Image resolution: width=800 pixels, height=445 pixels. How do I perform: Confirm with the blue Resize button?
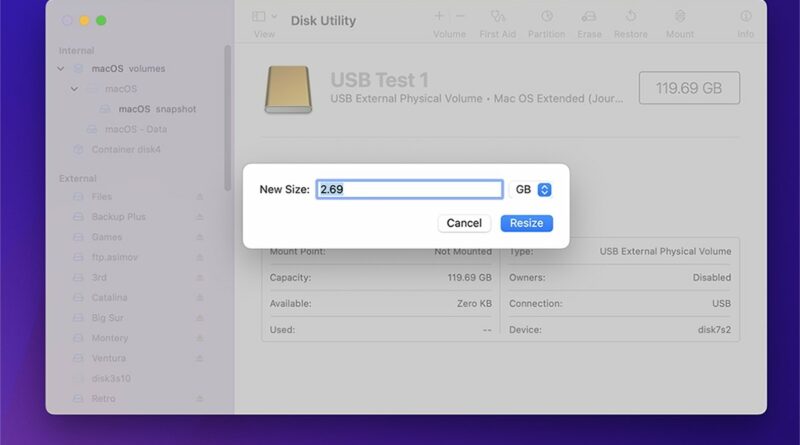click(527, 223)
